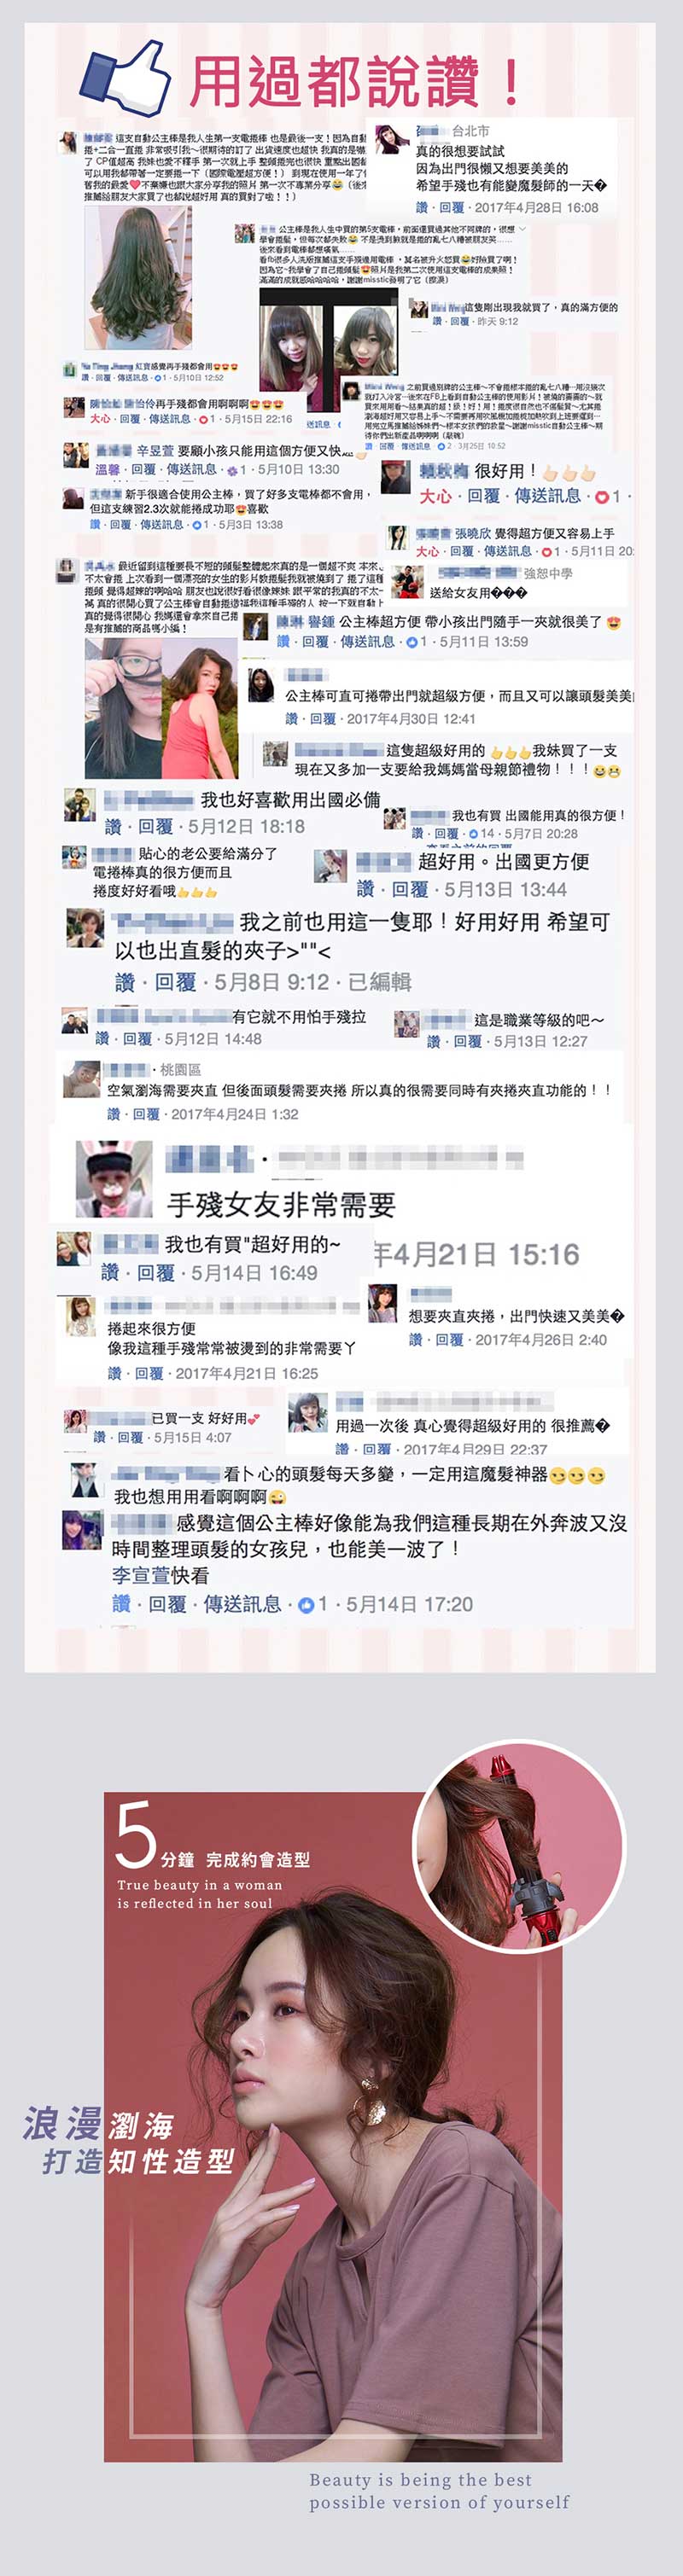Viewport: 683px width, 2576px height.
Task: Click 讚 beside 5月14日 16:49
Action: [x=110, y=1273]
